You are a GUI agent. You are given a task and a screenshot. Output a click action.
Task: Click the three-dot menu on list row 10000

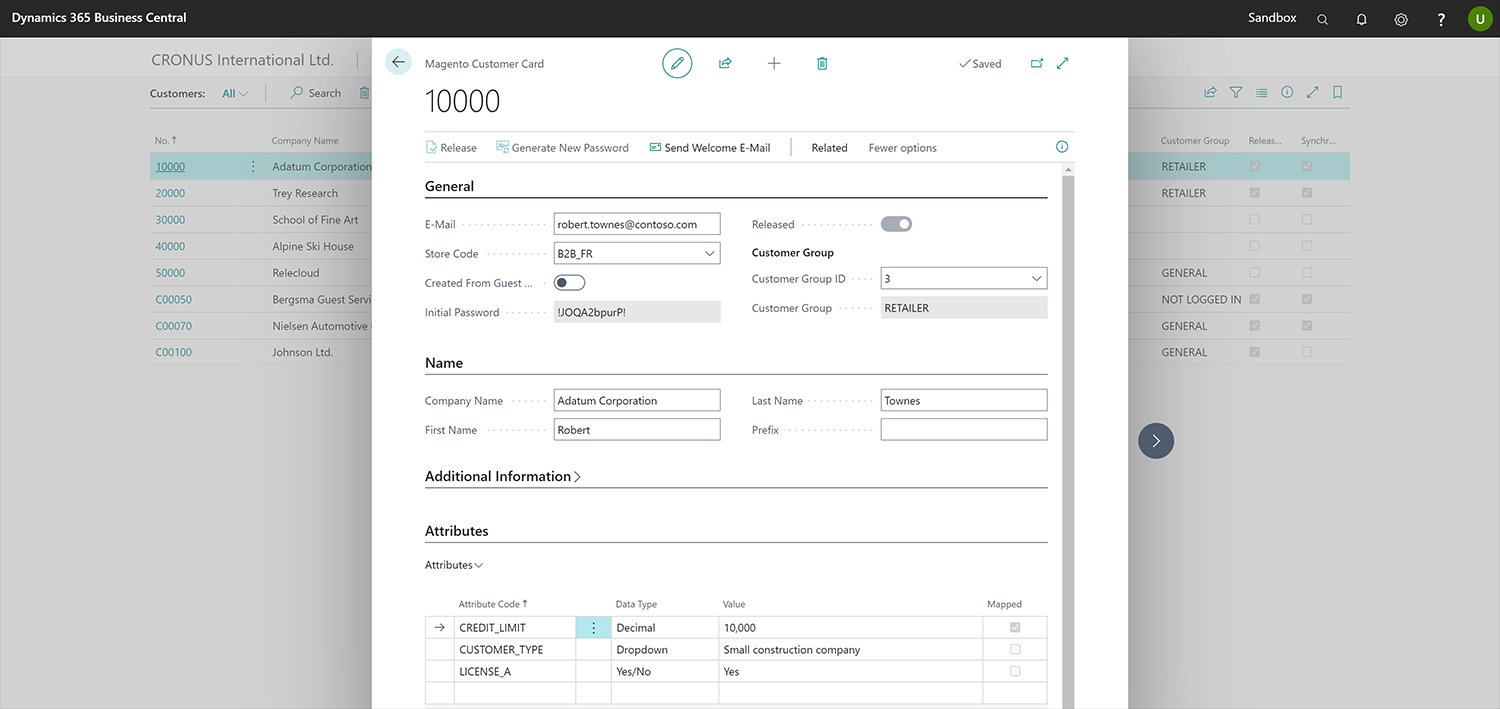click(253, 167)
